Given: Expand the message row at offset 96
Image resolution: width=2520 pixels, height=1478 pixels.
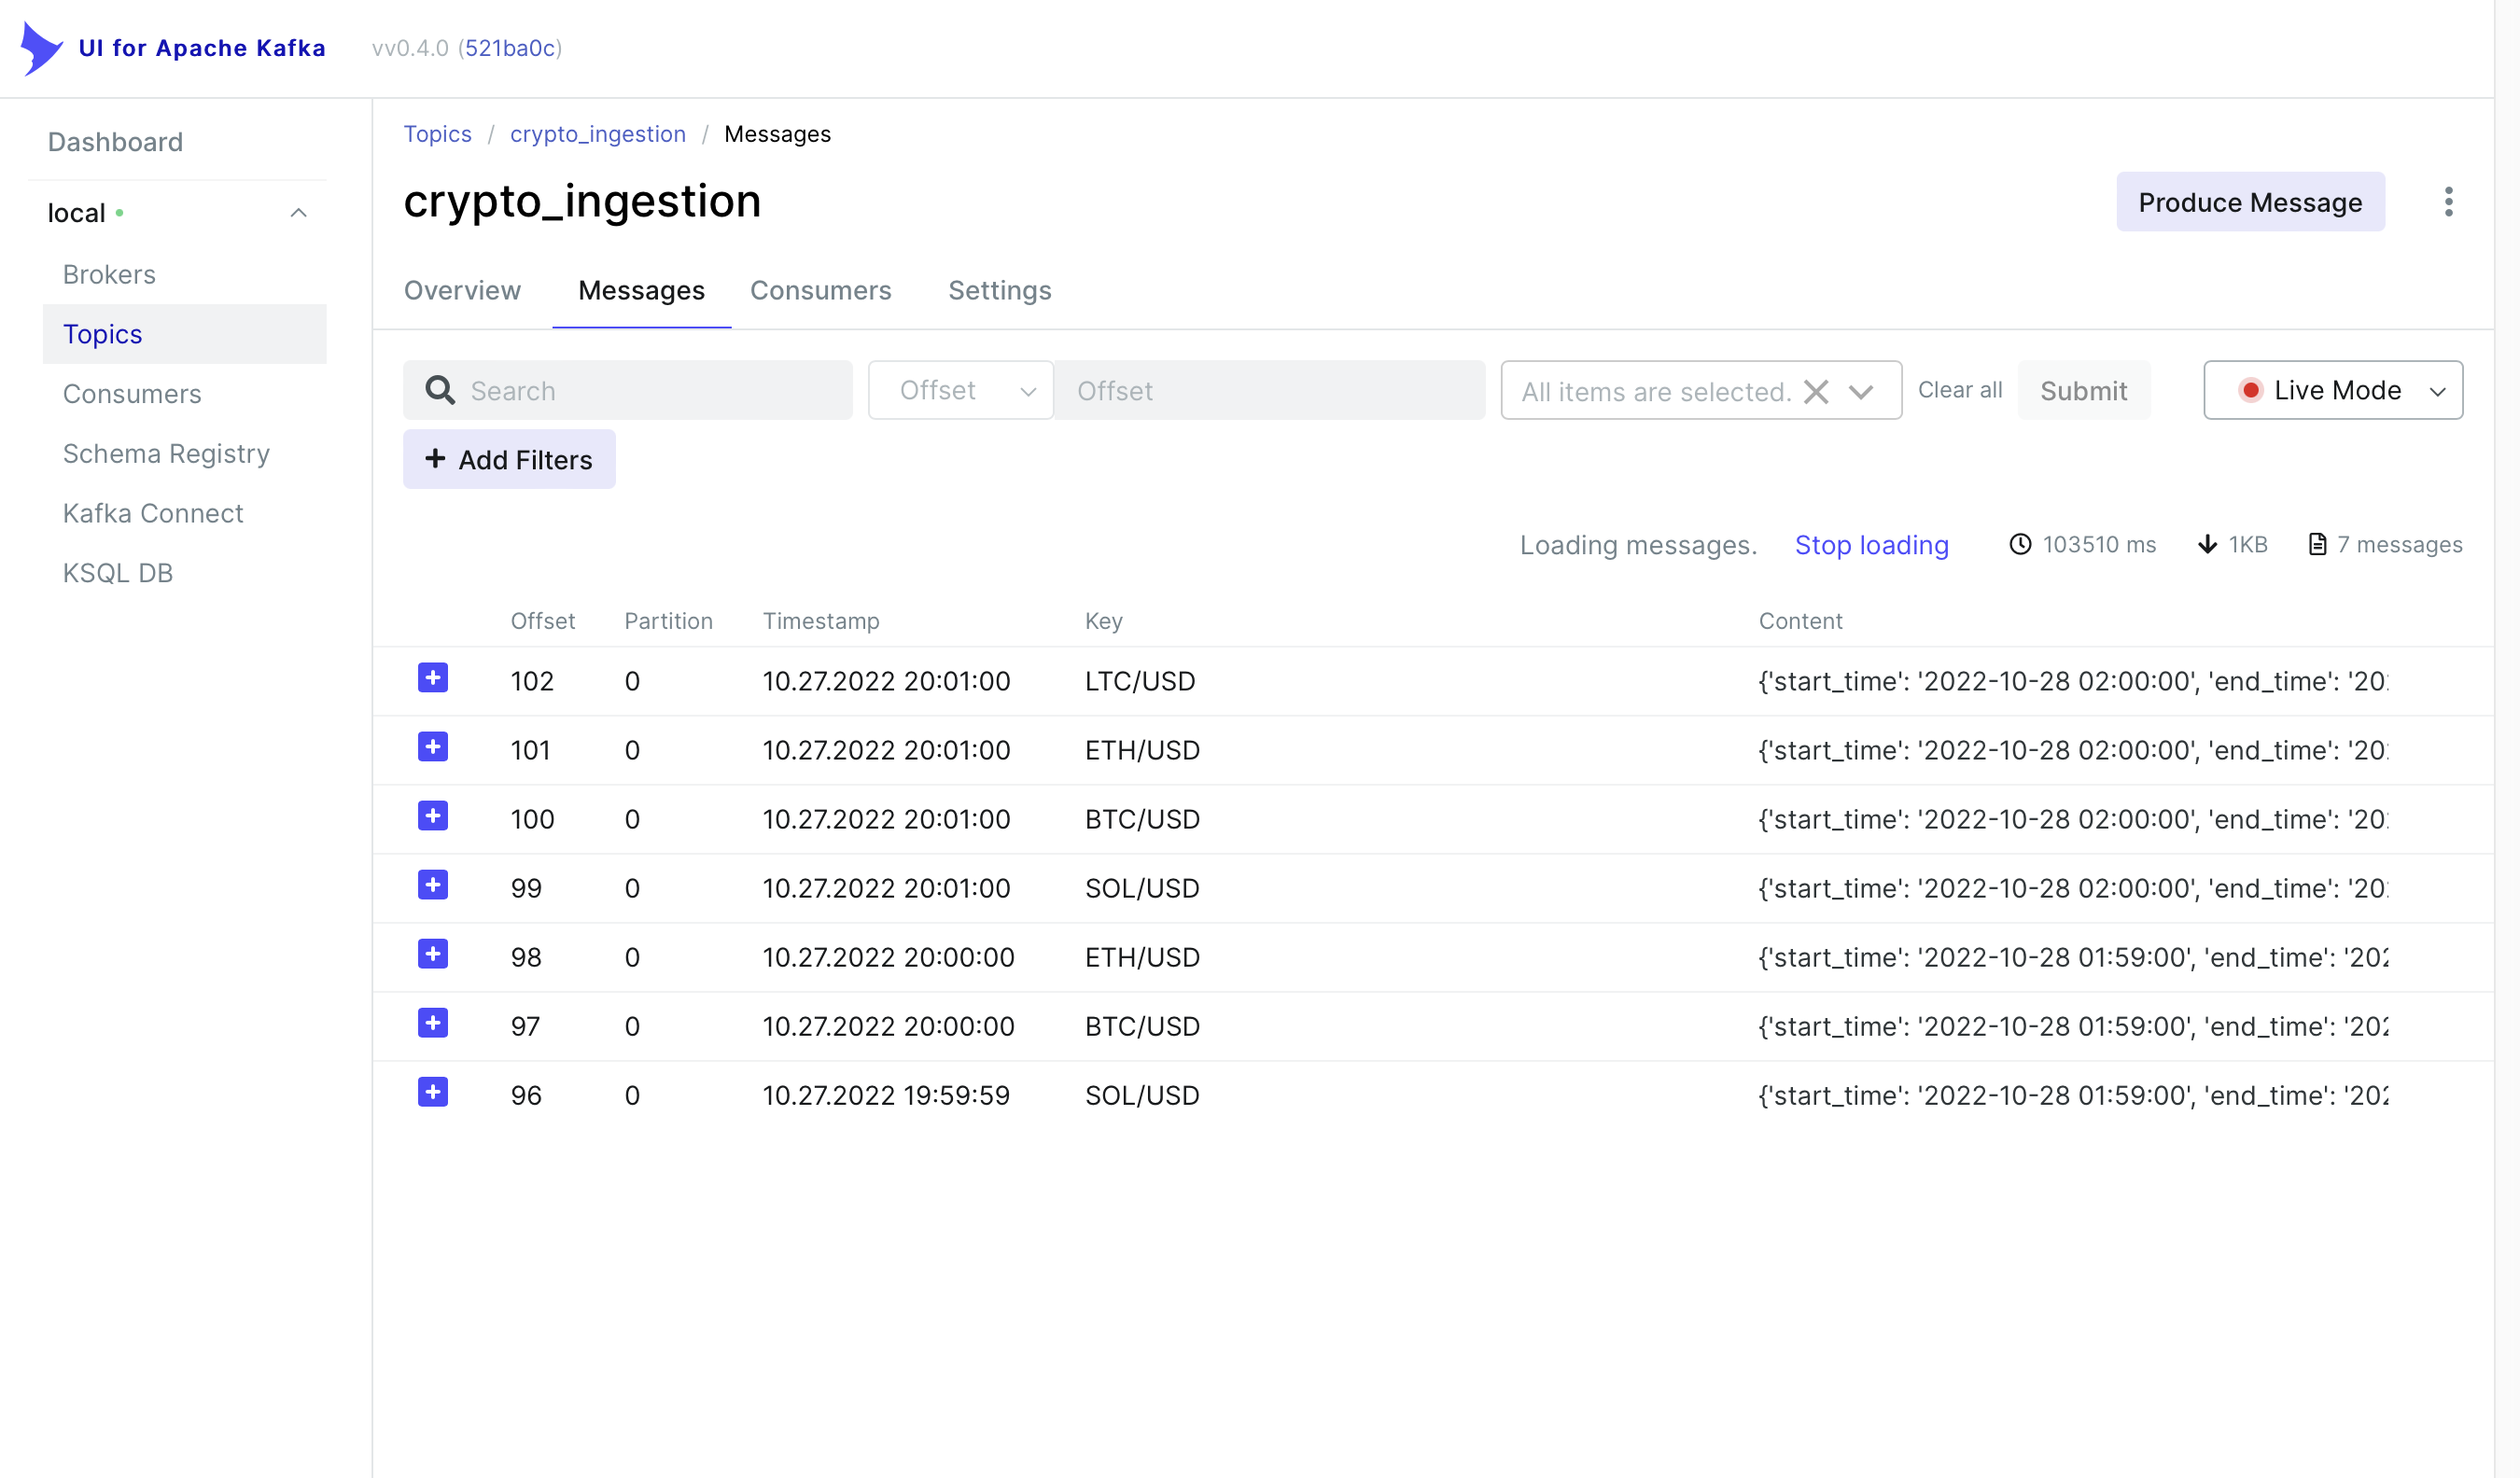Looking at the screenshot, I should pyautogui.click(x=432, y=1092).
